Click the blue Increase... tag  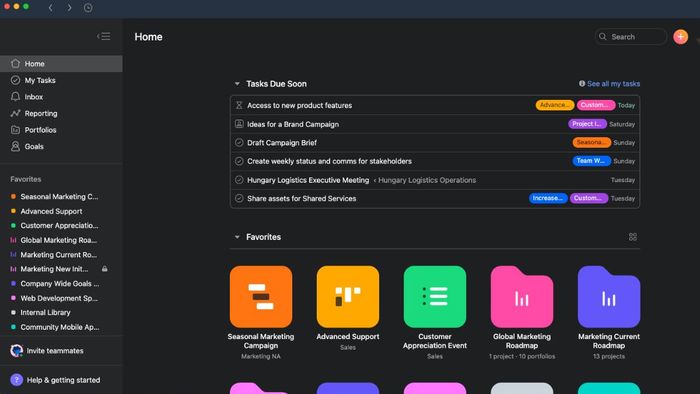[x=548, y=198]
